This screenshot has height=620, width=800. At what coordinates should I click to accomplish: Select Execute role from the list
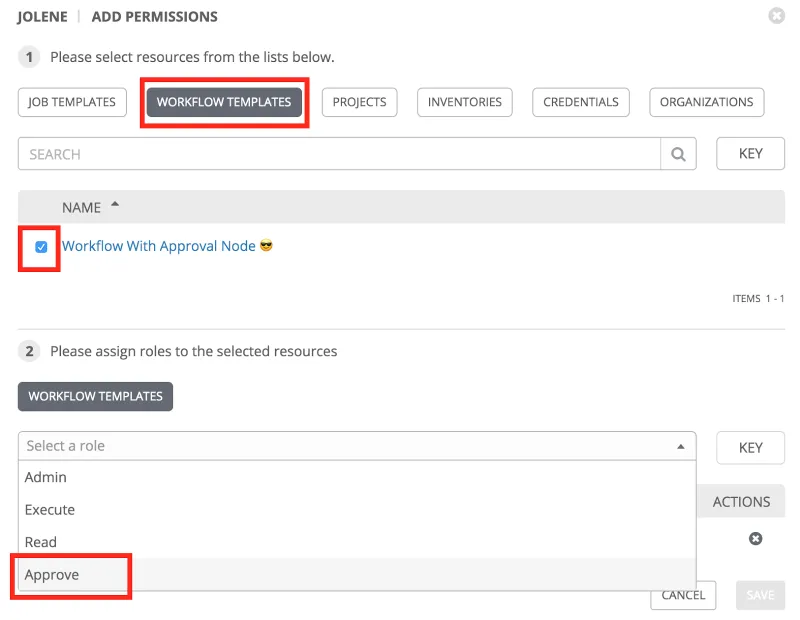50,510
